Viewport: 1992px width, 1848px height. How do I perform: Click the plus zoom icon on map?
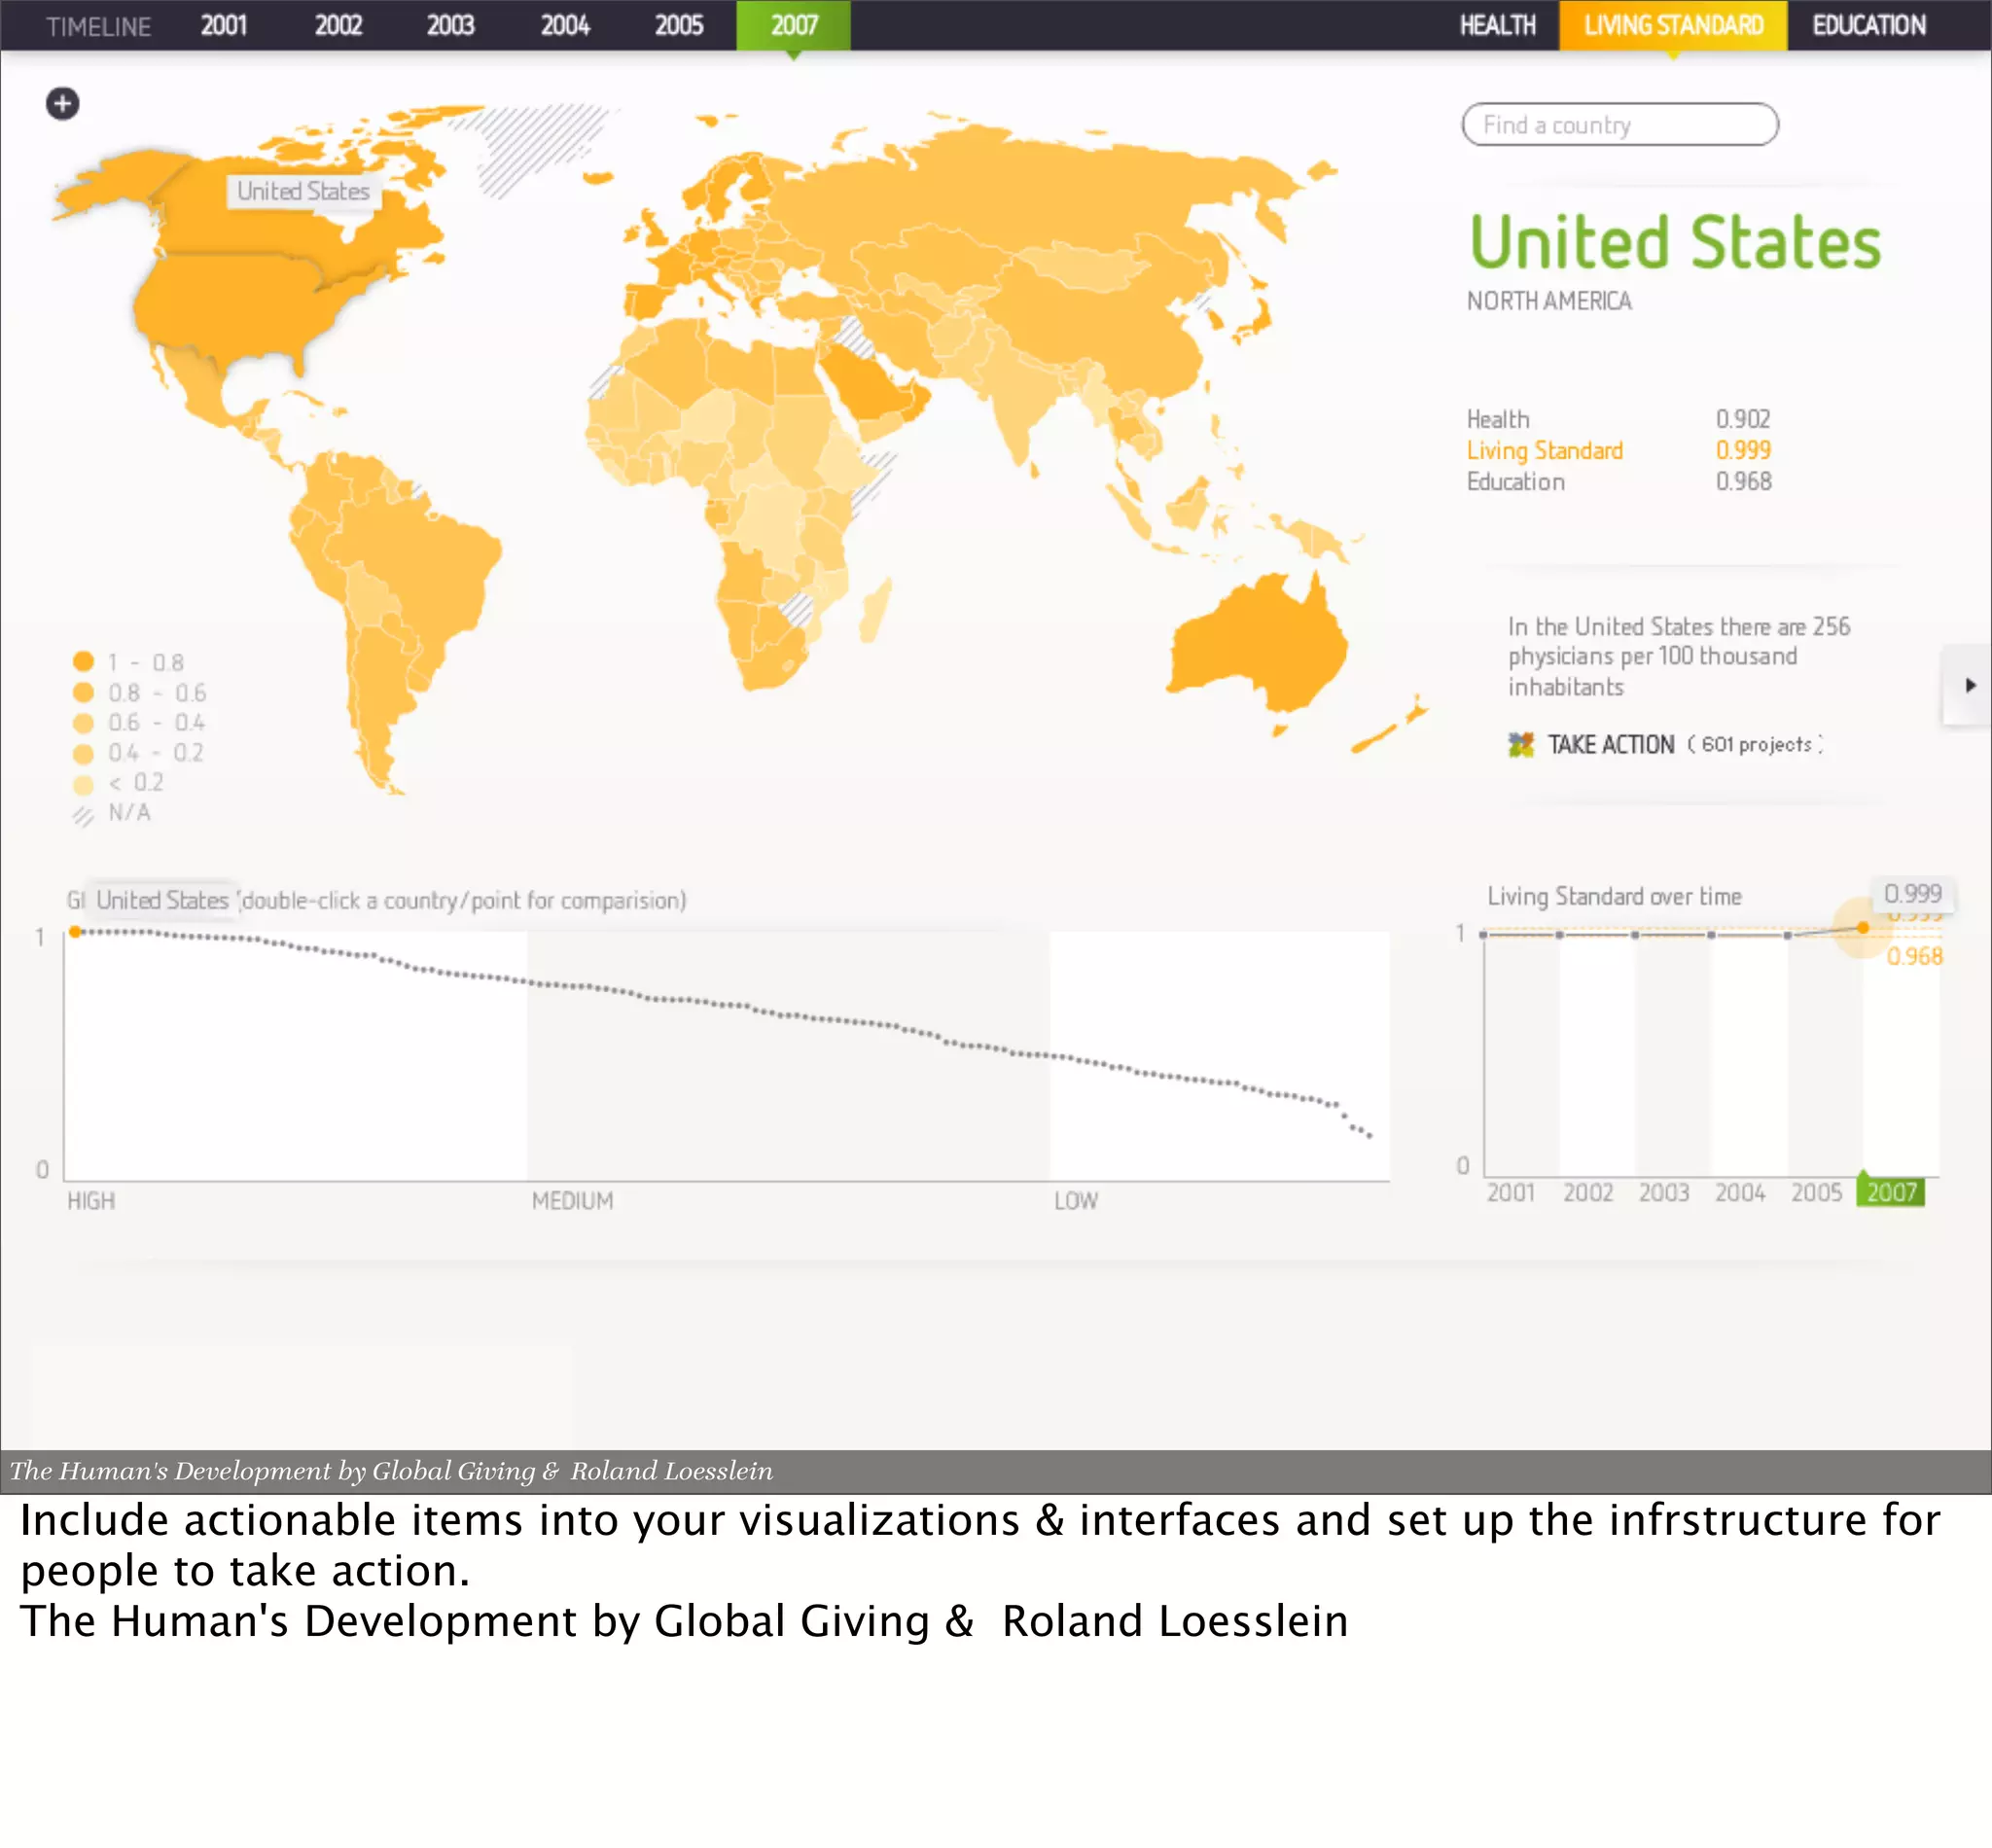(62, 103)
